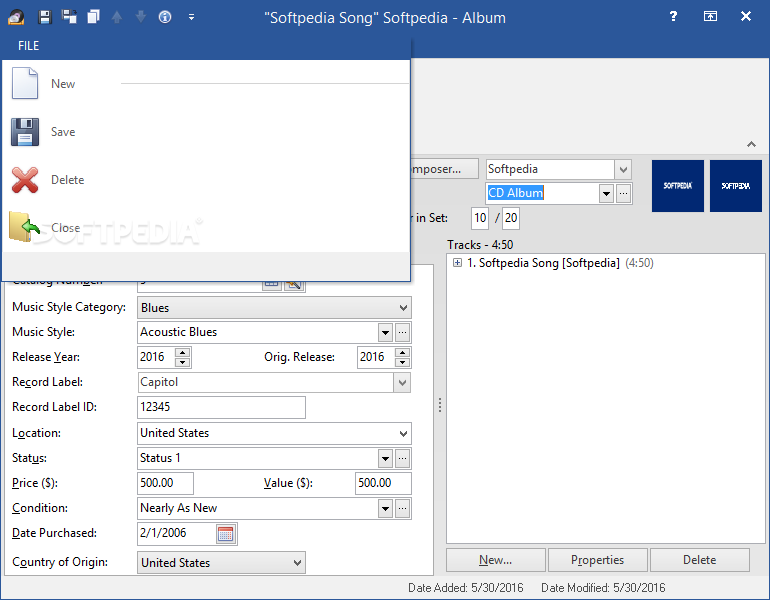Viewport: 770px width, 600px height.
Task: Click the set total field showing 20
Action: (511, 218)
